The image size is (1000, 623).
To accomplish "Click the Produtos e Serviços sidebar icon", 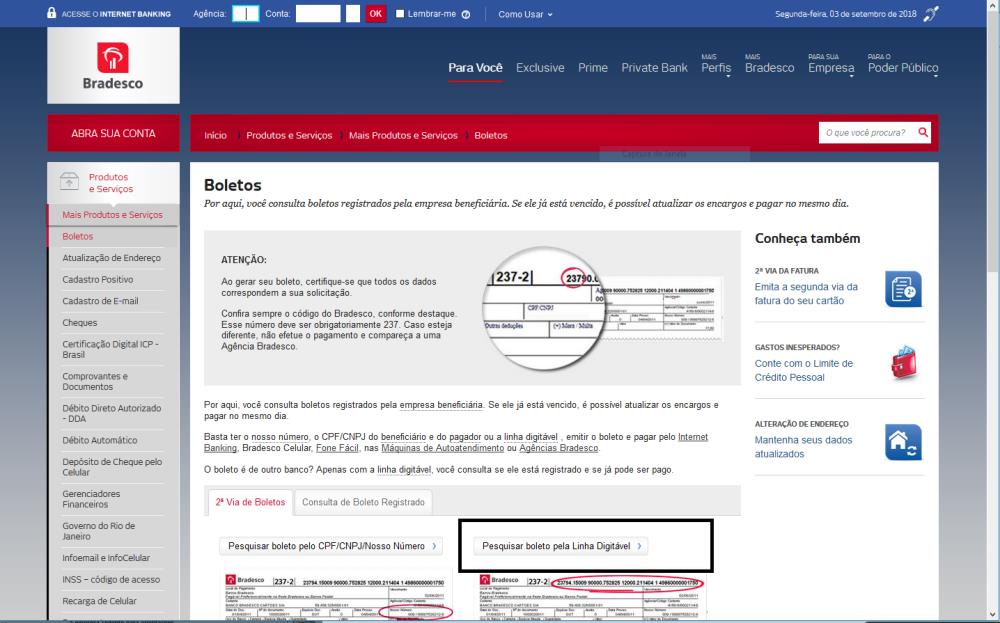I will [70, 182].
